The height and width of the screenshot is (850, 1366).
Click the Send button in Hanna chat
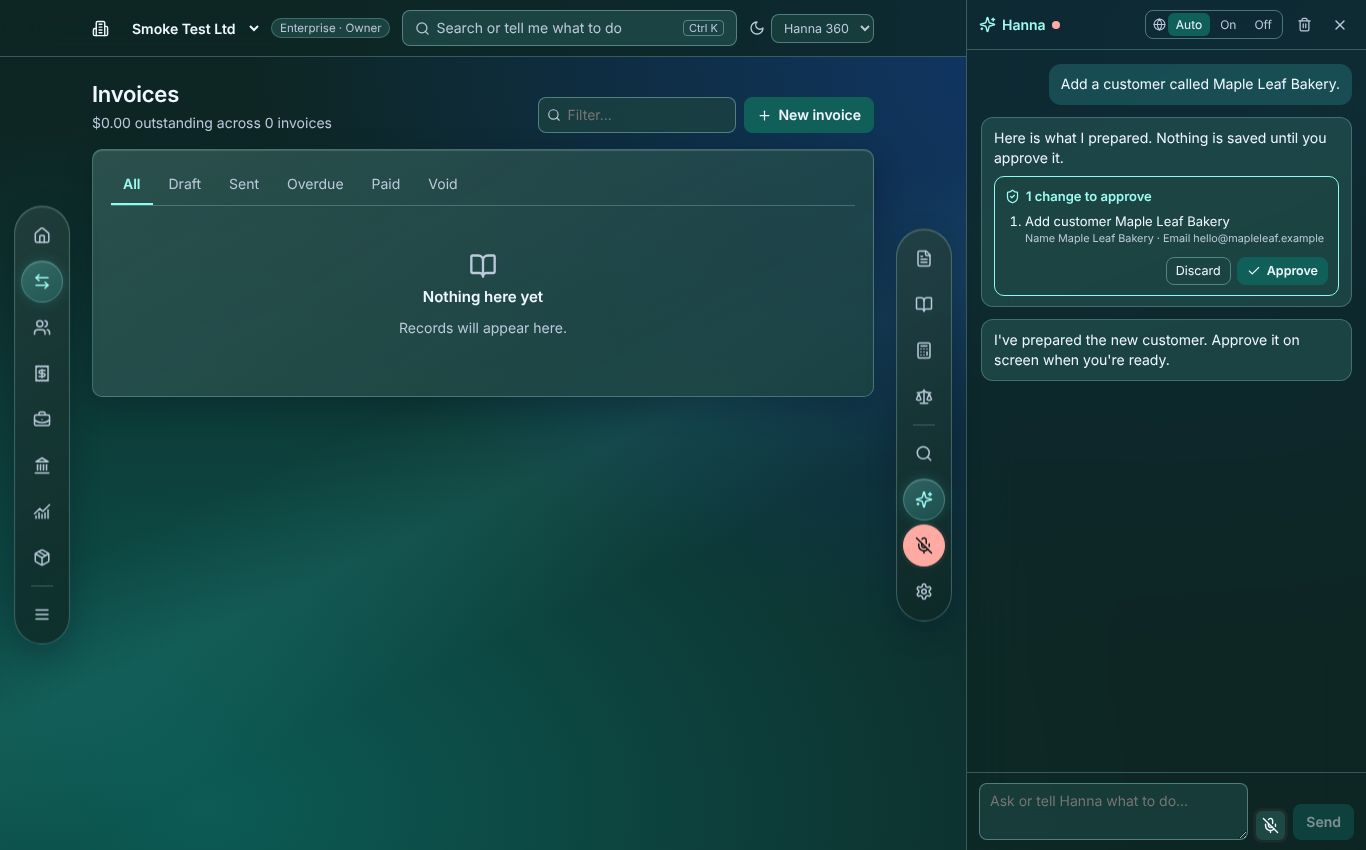point(1323,822)
